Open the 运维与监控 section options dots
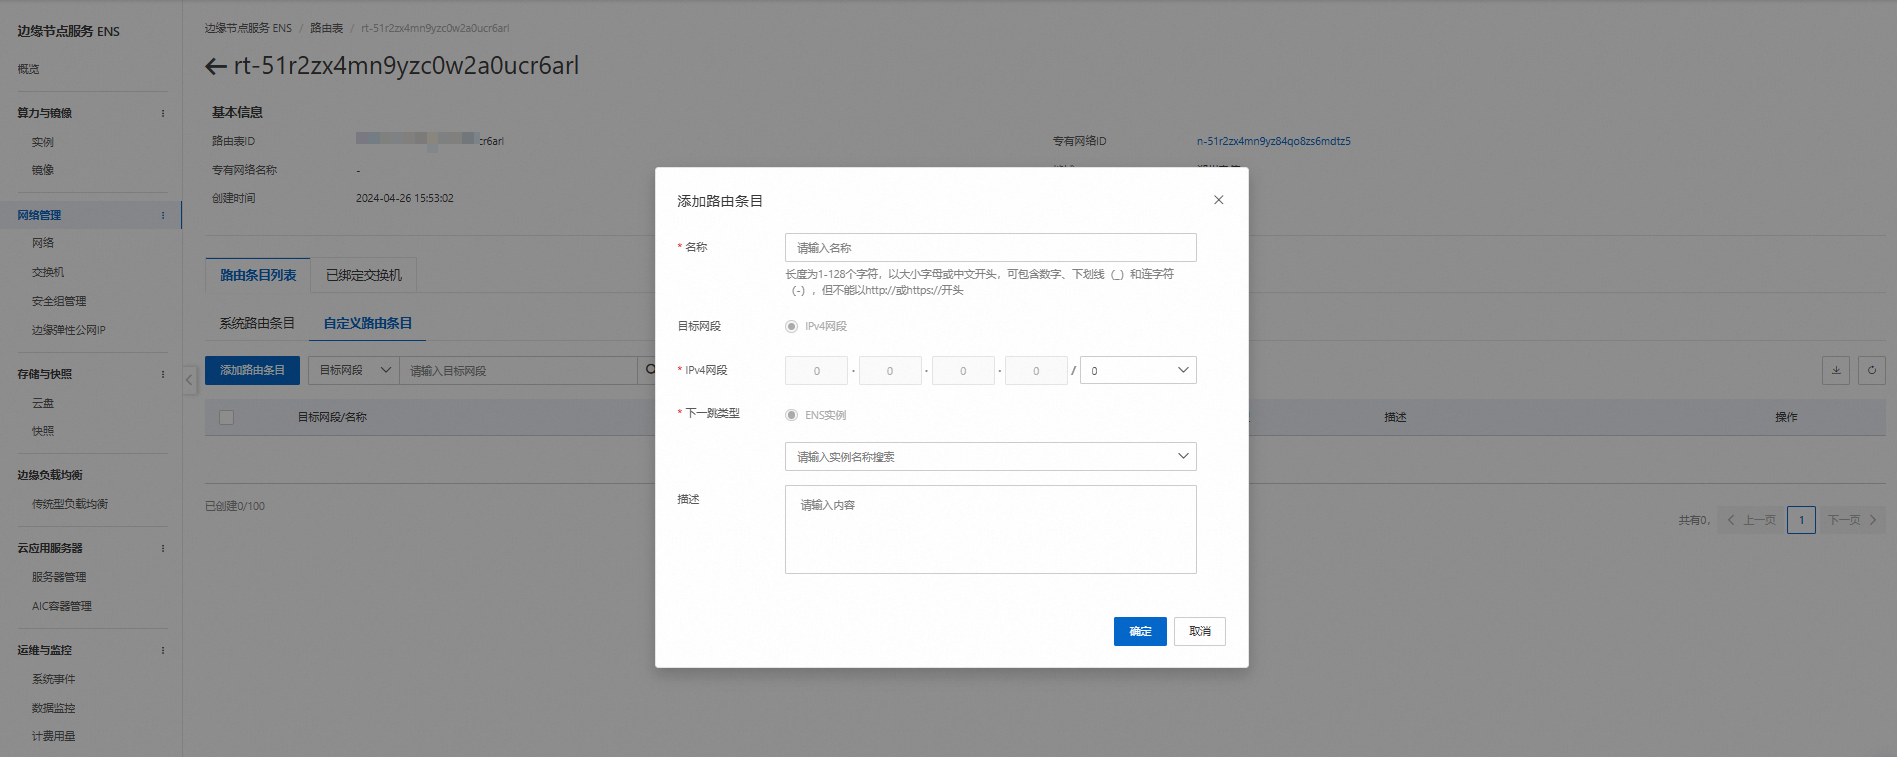1897x757 pixels. tap(163, 650)
